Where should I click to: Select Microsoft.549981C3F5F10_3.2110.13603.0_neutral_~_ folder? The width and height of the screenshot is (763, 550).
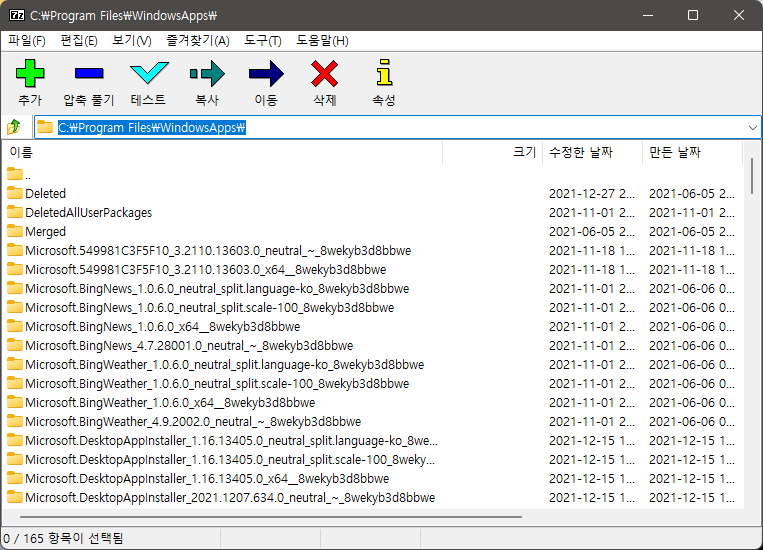click(x=218, y=251)
